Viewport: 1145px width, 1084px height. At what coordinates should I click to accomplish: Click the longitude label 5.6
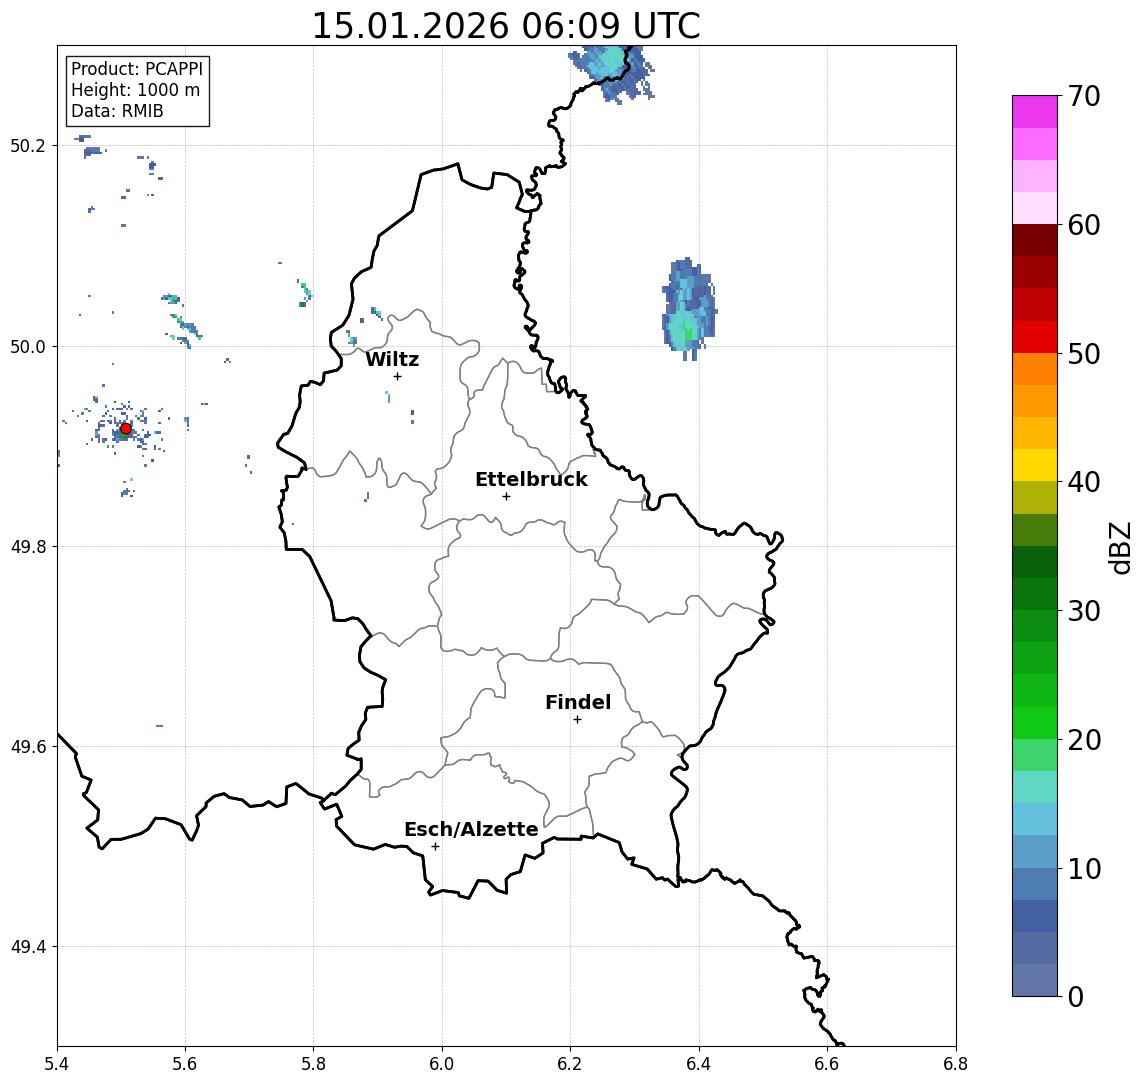185,1064
